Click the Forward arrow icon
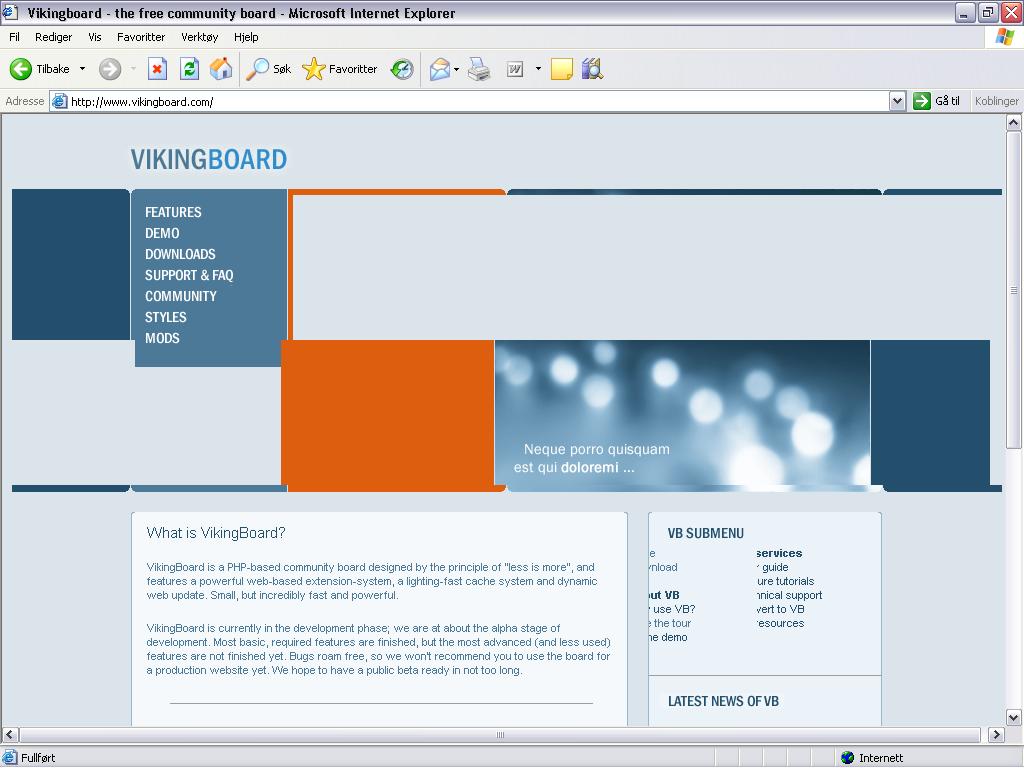This screenshot has width=1024, height=768. click(x=110, y=69)
